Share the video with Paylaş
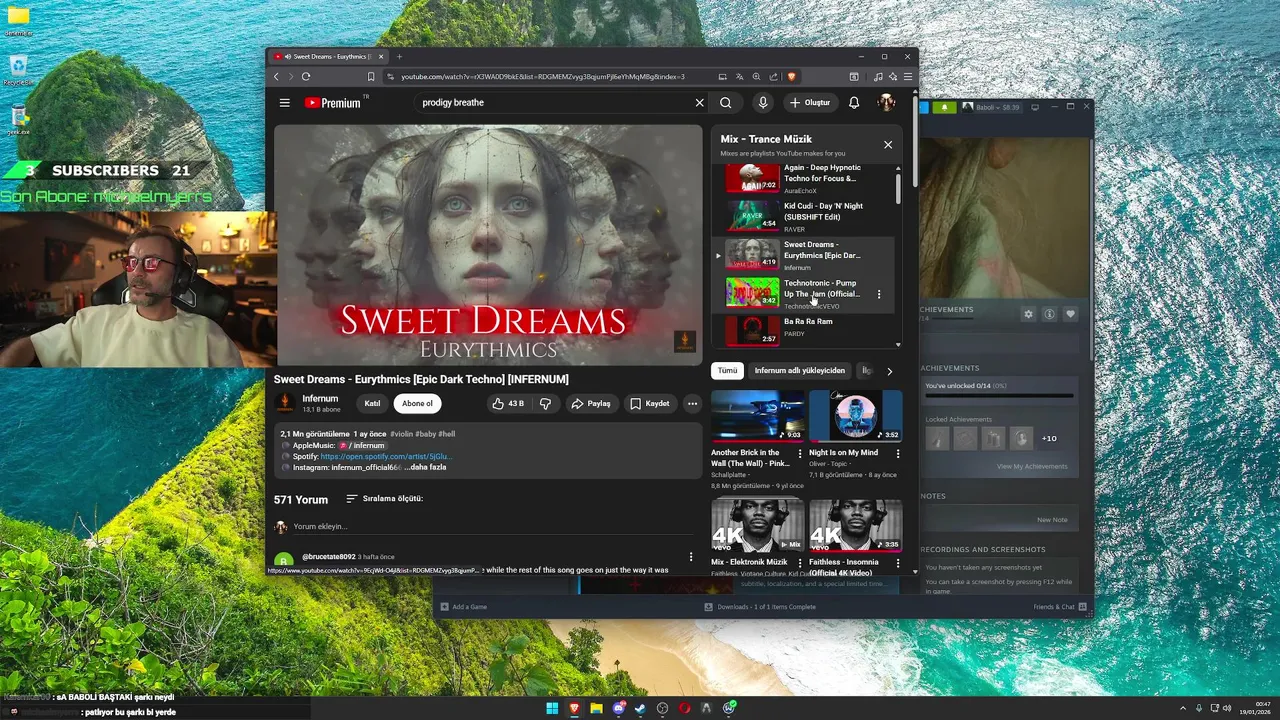This screenshot has height=720, width=1280. (591, 404)
